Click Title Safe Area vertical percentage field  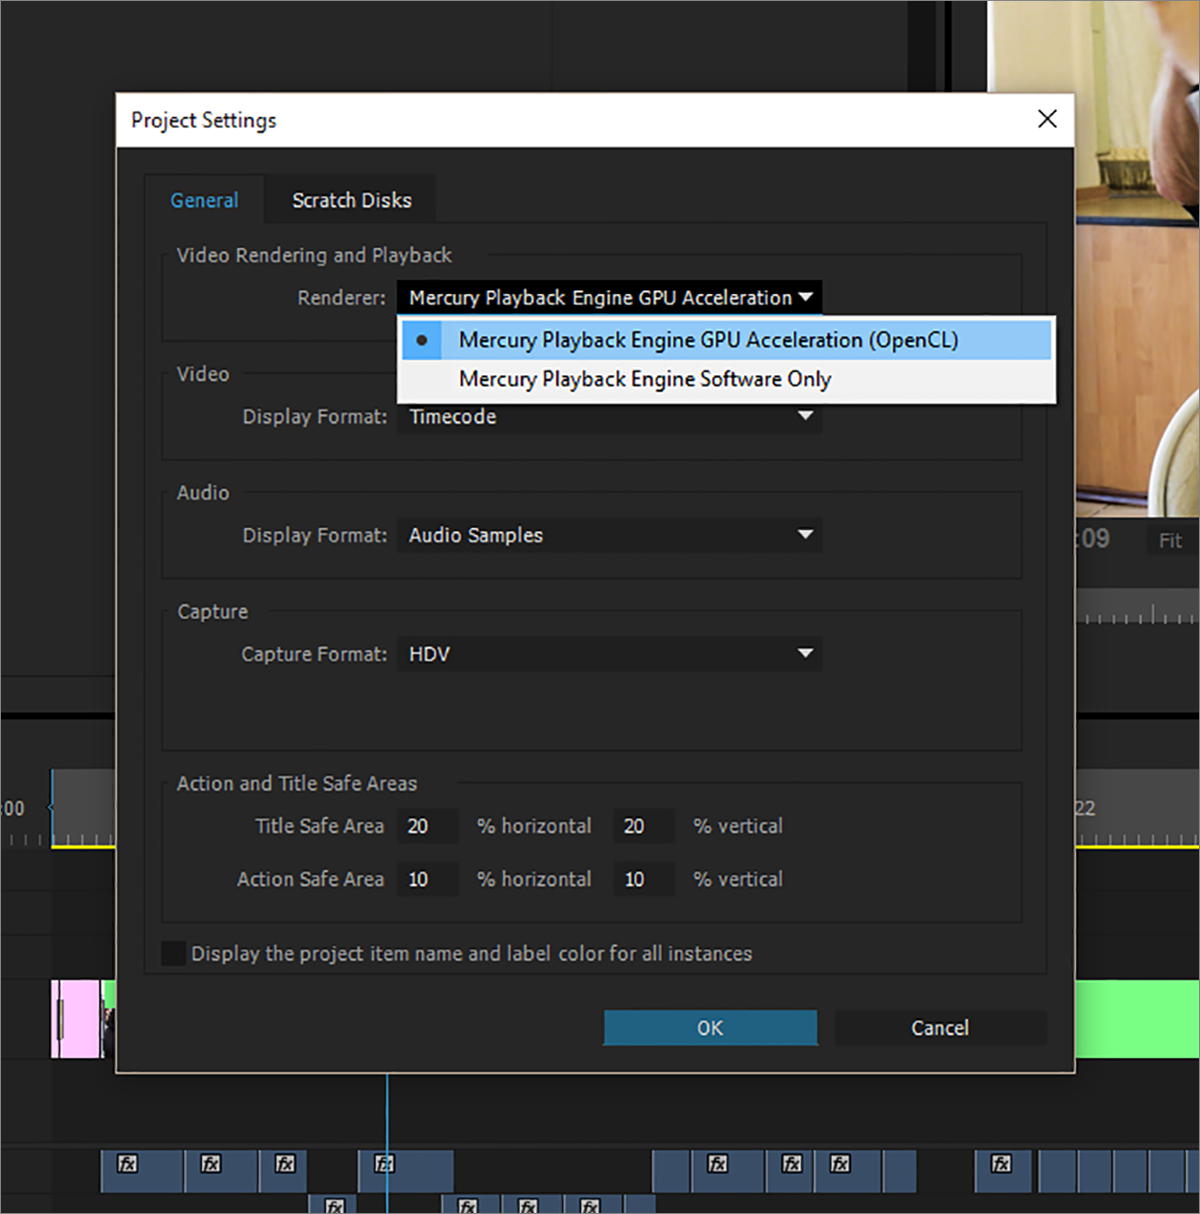(644, 826)
